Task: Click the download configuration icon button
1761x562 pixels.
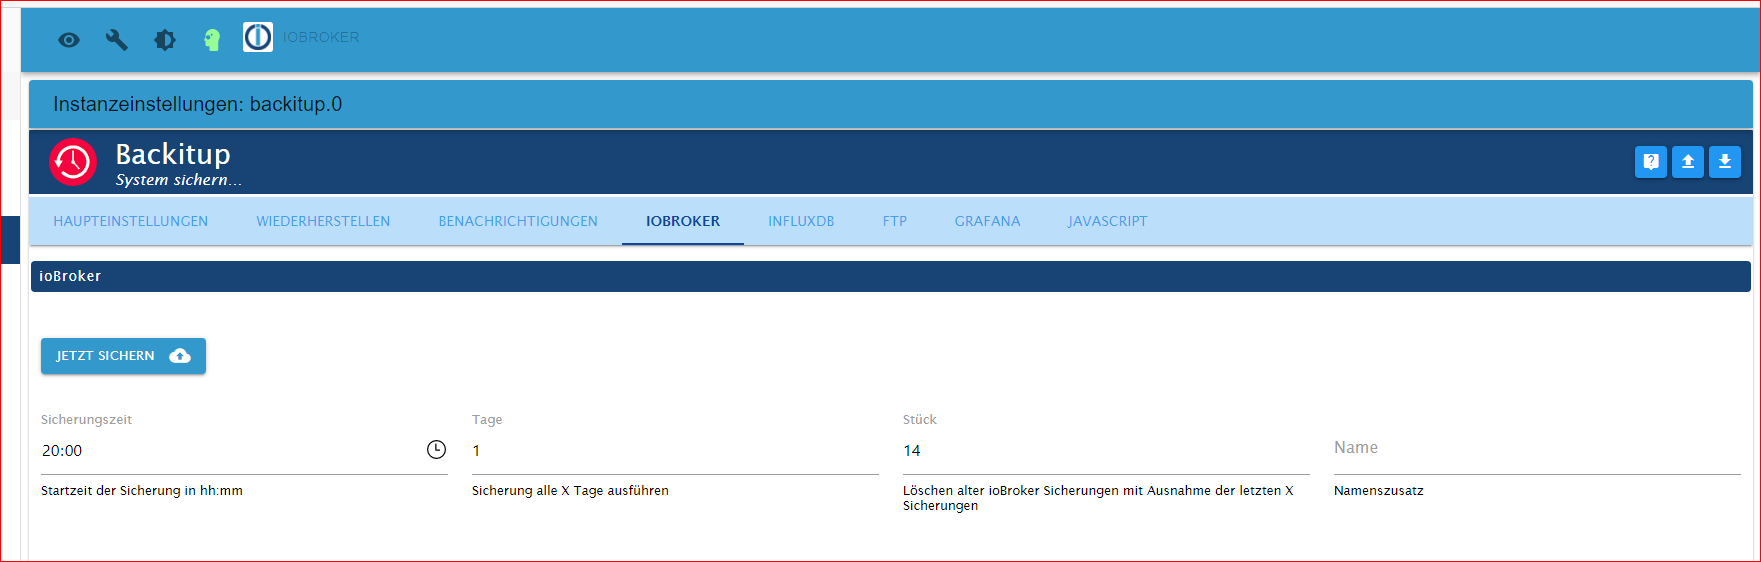Action: (1725, 162)
